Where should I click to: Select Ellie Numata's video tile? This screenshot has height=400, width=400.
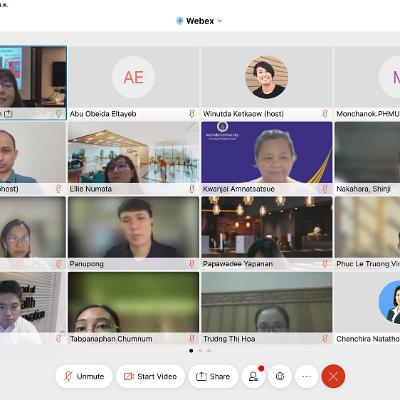[x=133, y=158]
